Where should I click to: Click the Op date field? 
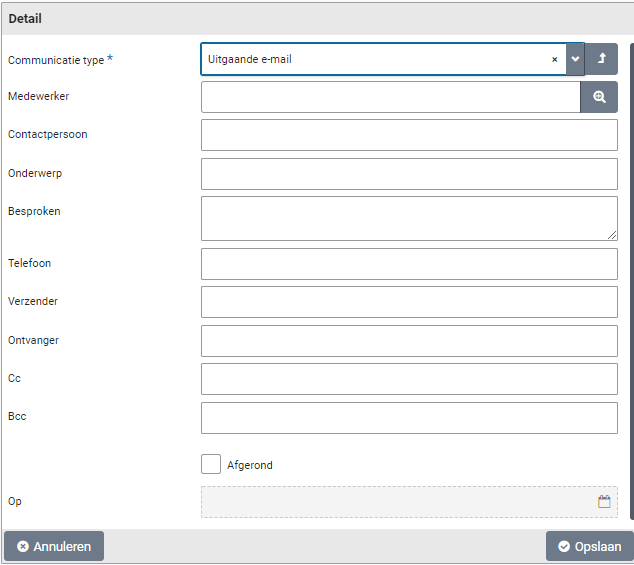point(397,502)
